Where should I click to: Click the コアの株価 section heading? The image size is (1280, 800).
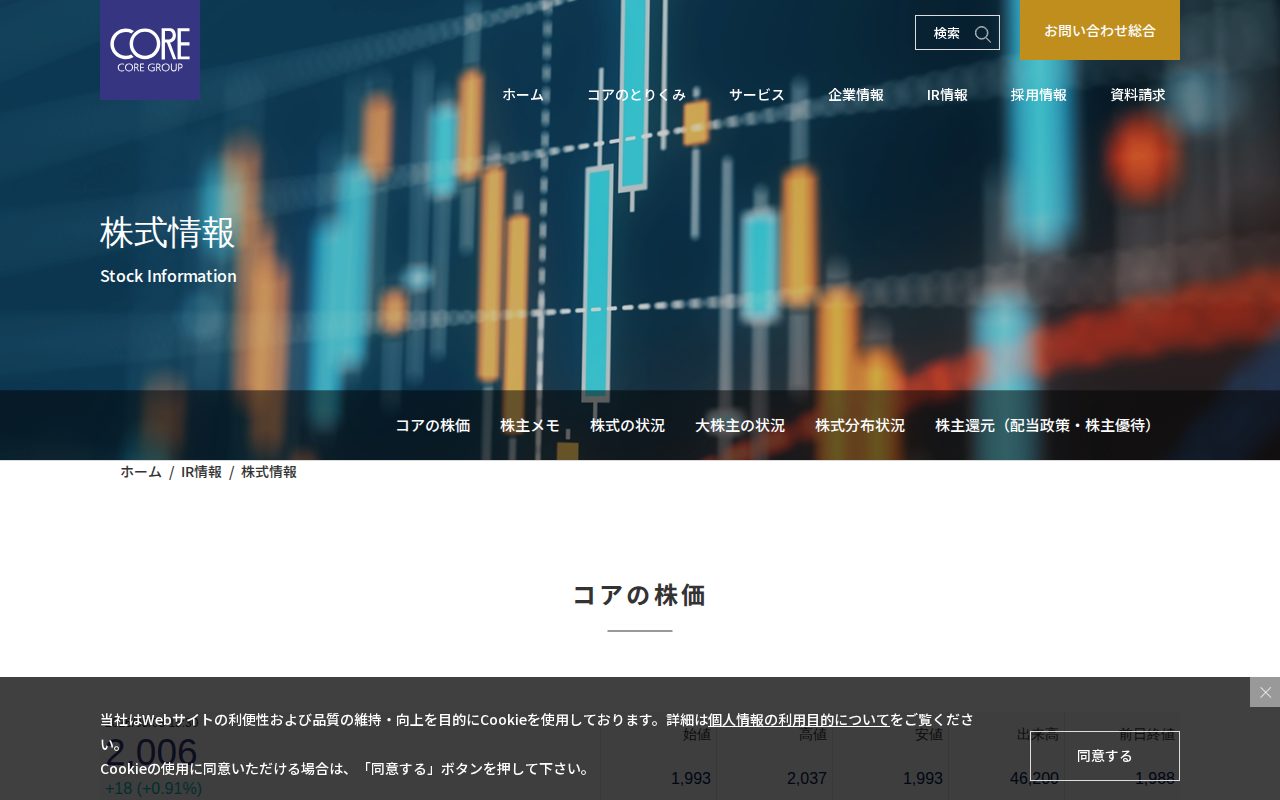pyautogui.click(x=640, y=595)
